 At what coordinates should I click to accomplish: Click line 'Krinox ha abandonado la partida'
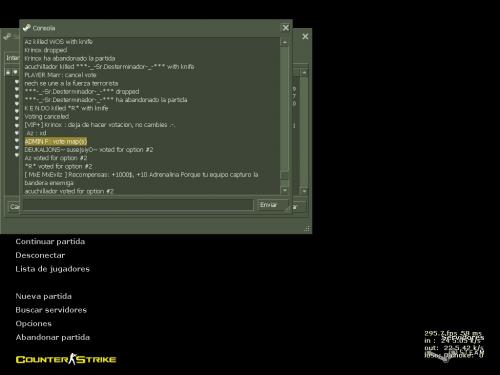pyautogui.click(x=70, y=58)
